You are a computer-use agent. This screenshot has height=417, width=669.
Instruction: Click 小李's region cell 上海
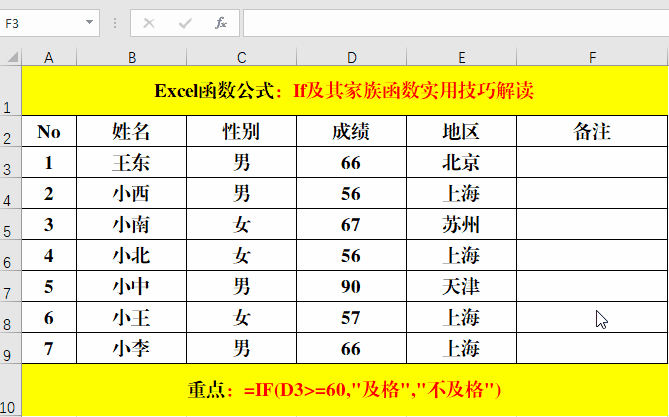462,348
